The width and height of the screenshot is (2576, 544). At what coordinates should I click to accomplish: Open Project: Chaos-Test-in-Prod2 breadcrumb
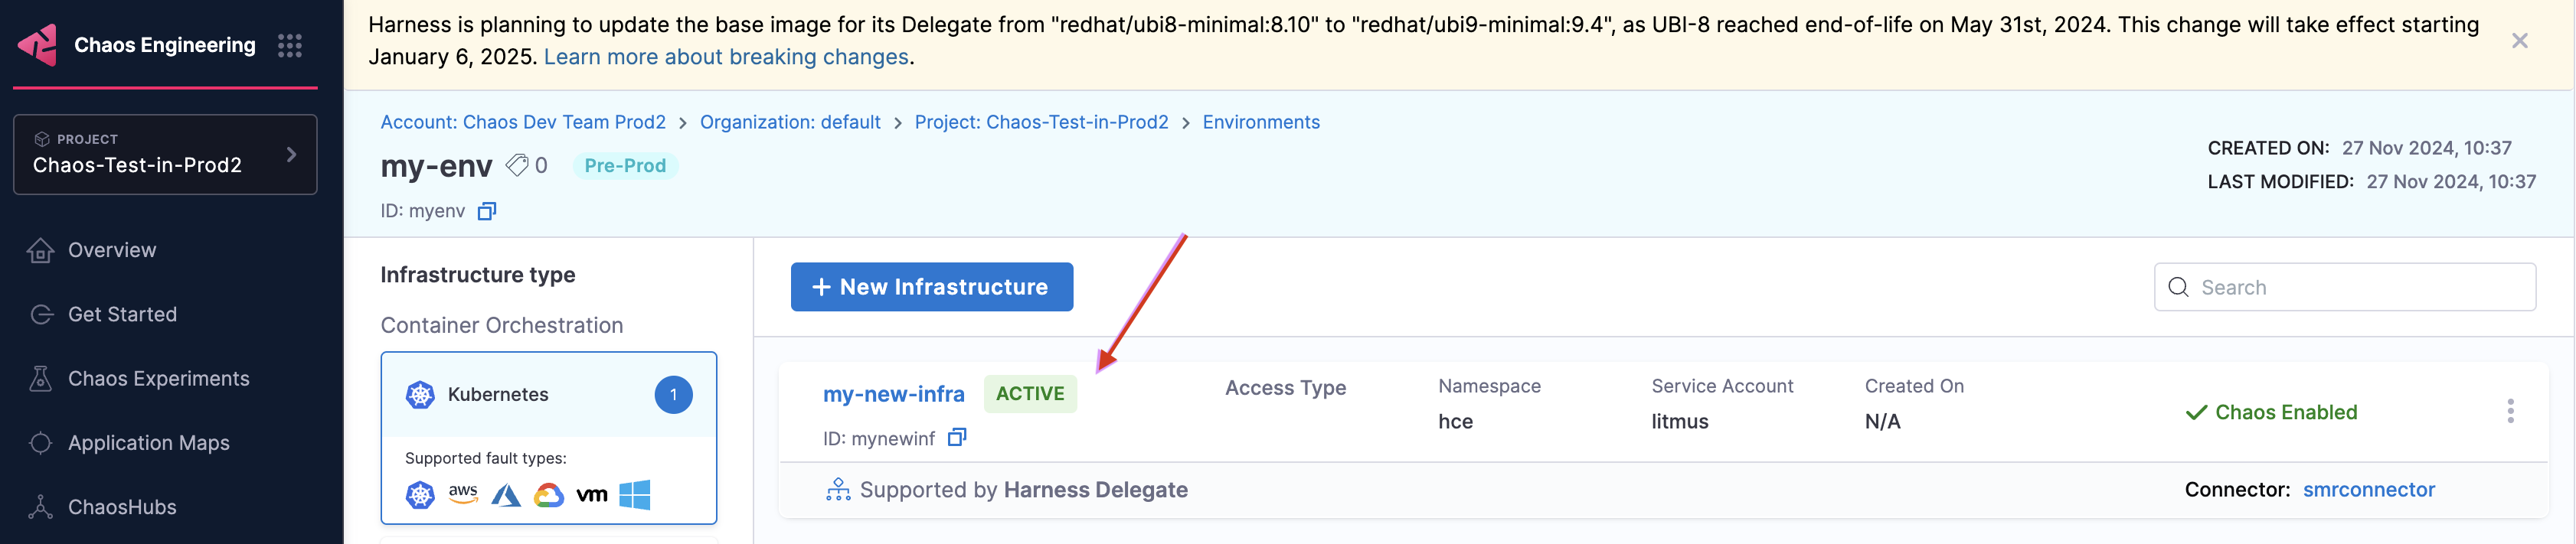(1041, 122)
